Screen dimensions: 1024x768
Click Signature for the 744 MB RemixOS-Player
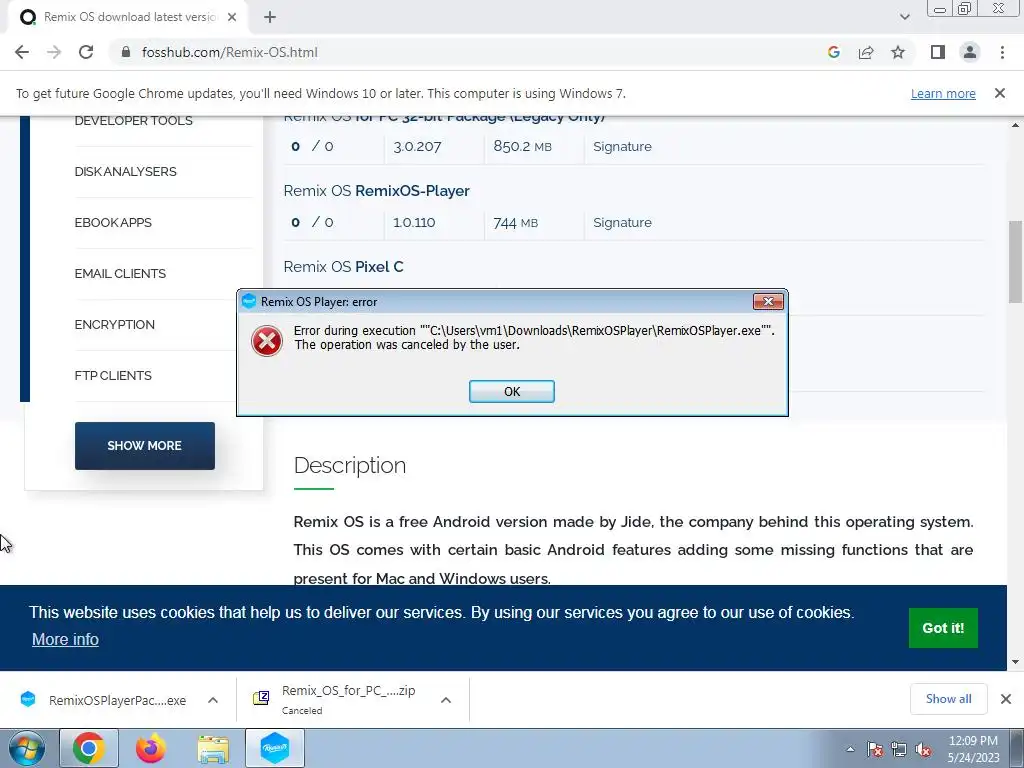[622, 222]
